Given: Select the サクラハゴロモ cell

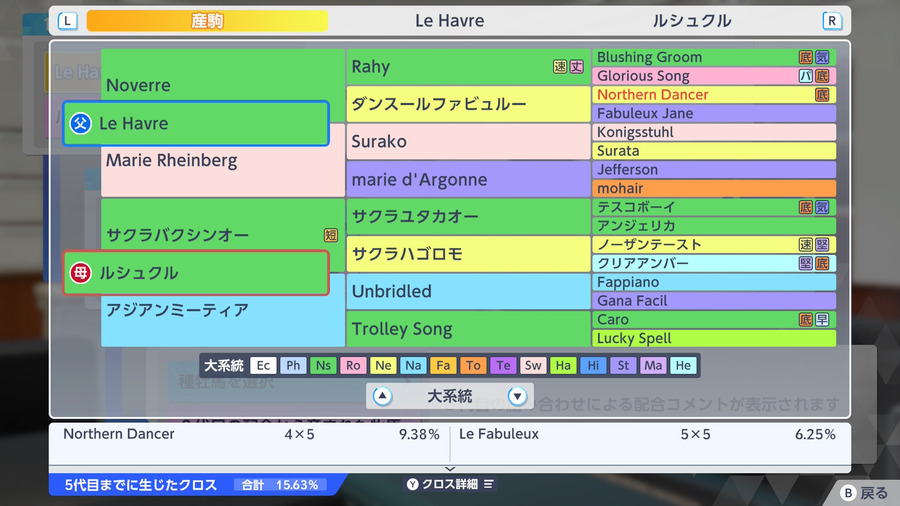Looking at the screenshot, I should (x=468, y=254).
